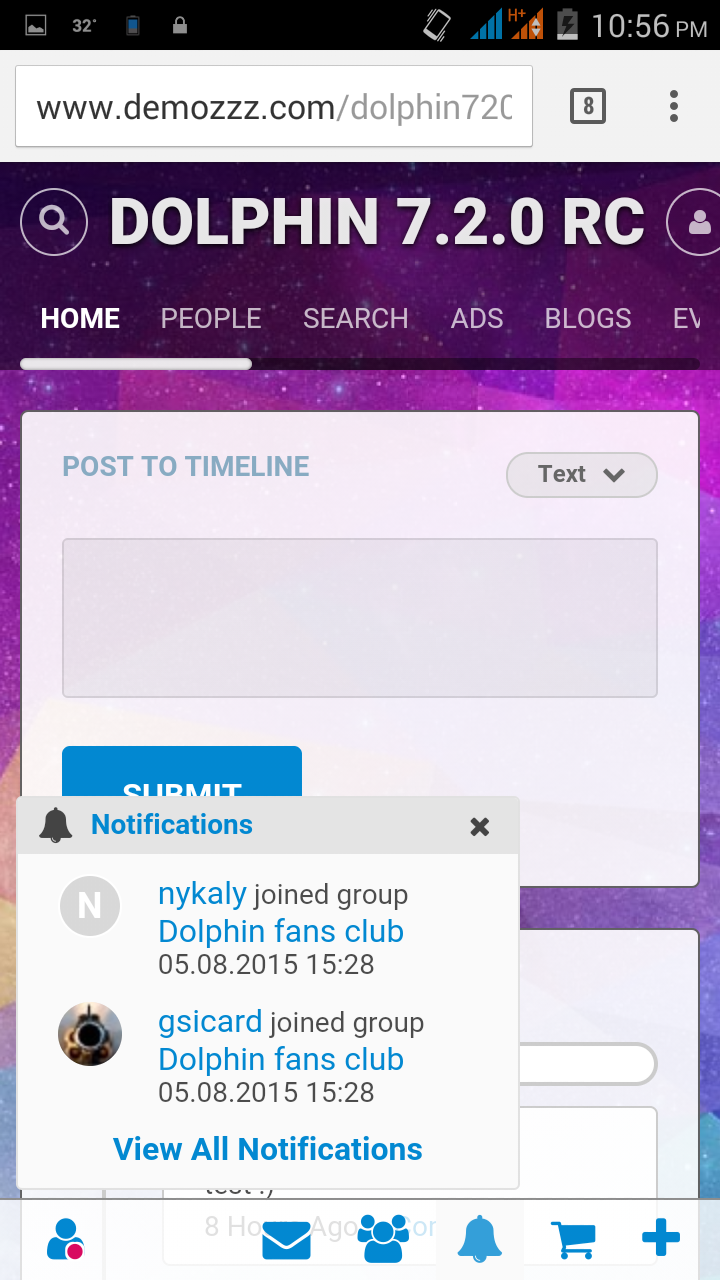Click View All Notifications link
The width and height of the screenshot is (720, 1280).
coord(268,1149)
